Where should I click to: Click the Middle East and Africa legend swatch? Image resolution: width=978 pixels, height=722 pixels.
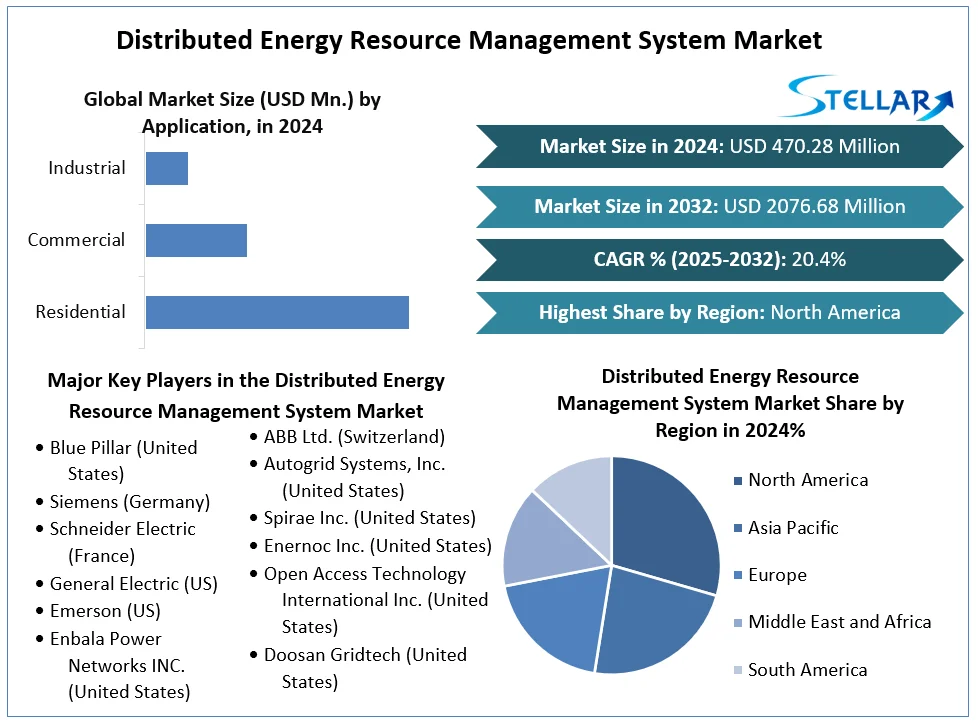click(x=738, y=623)
